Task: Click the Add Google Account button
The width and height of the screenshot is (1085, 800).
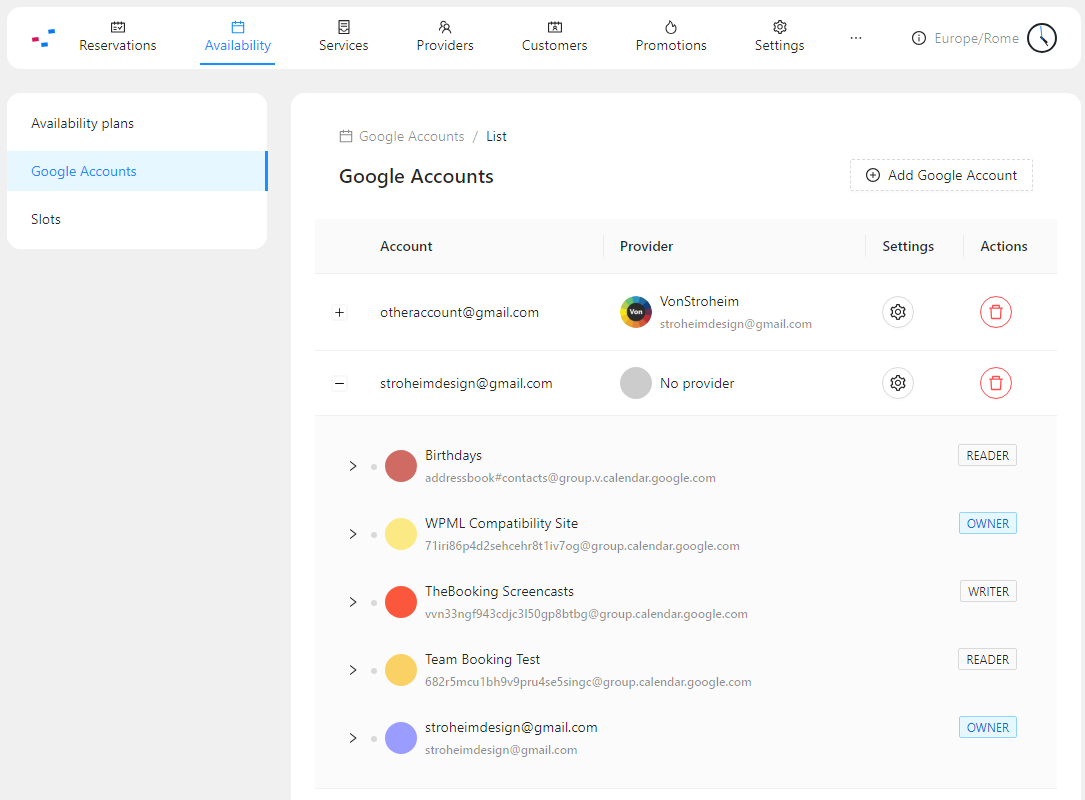Action: point(940,174)
